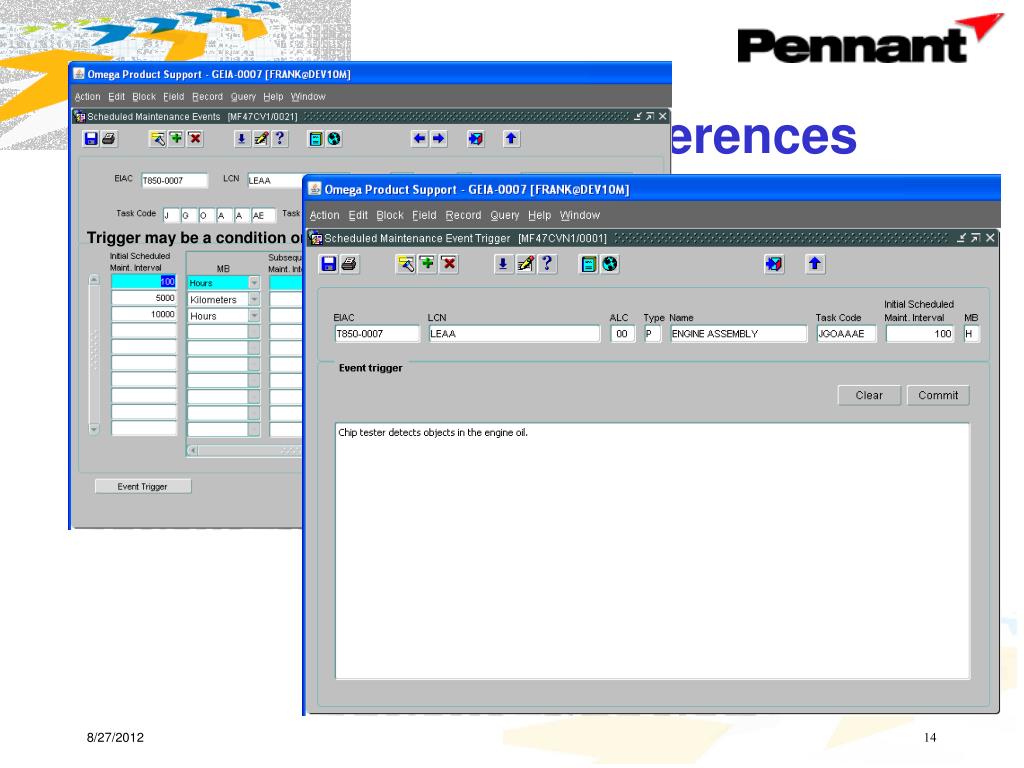1024x768 pixels.
Task: Click blue down-arrow icon in Event Trigger toolbar
Action: 503,264
